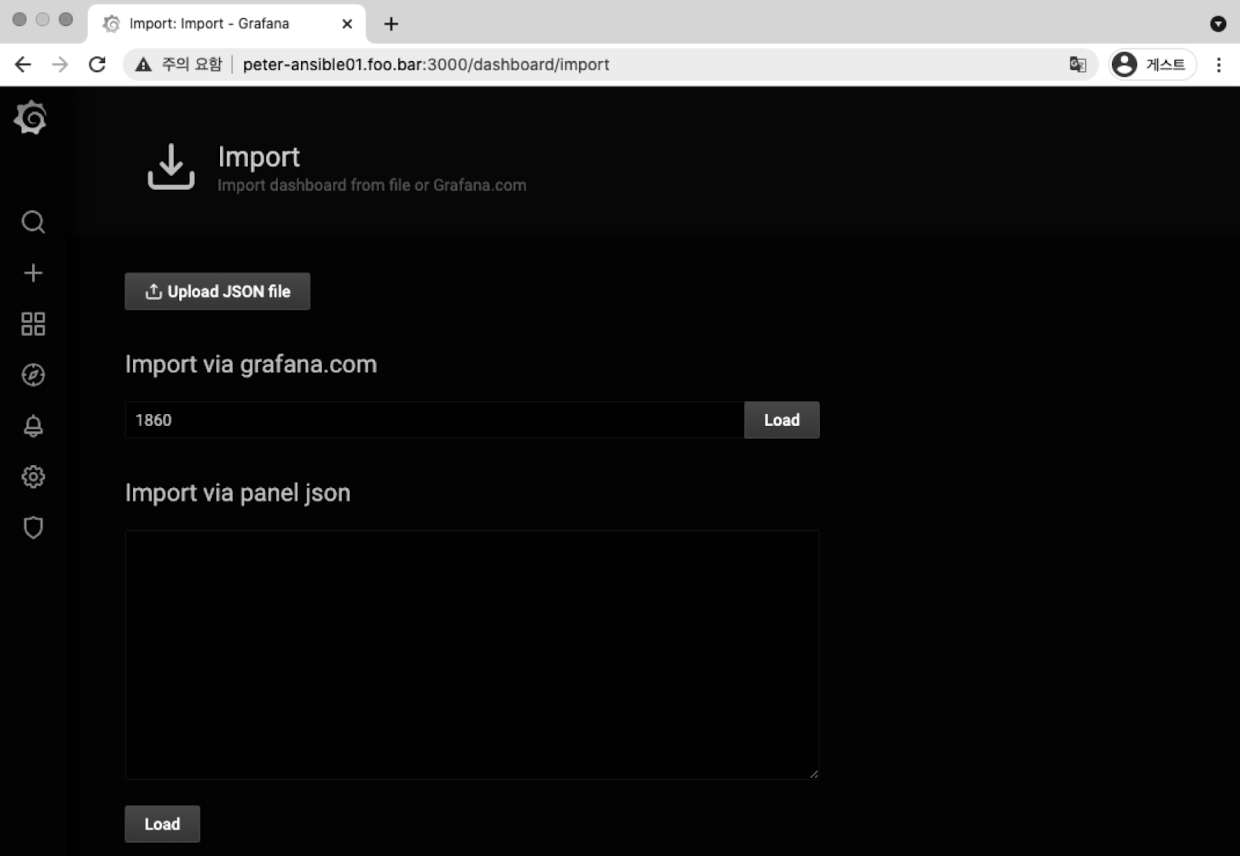Click the large Import download icon in header
1240x856 pixels.
(x=171, y=167)
